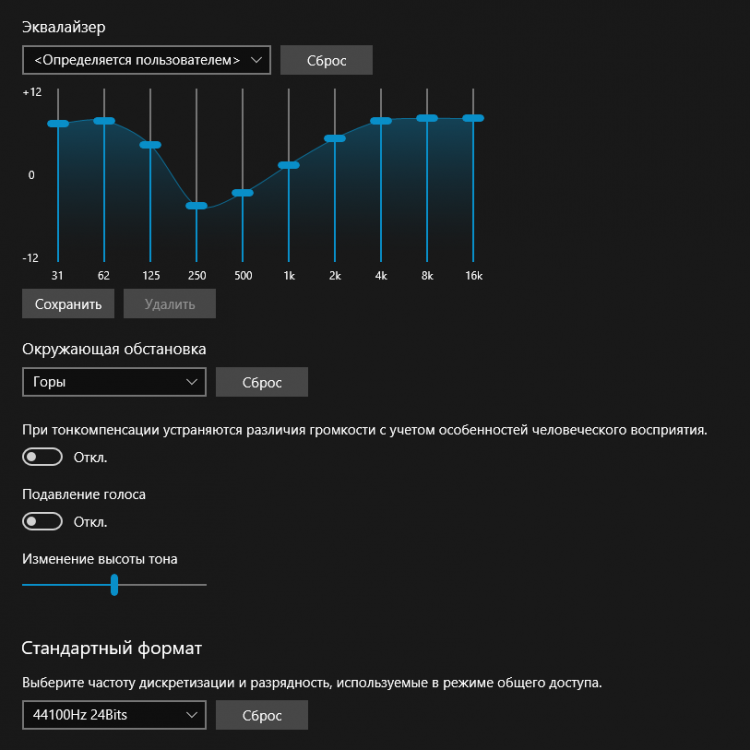Image resolution: width=750 pixels, height=750 pixels.
Task: Enable the Подавление голоса toggle
Action: 42,521
